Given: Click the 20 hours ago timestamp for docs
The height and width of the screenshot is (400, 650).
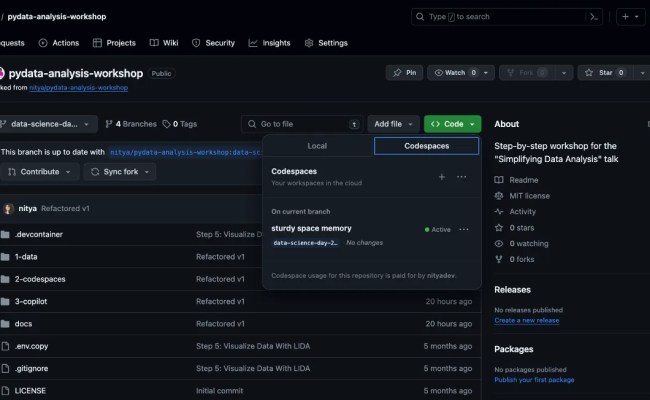Looking at the screenshot, I should [x=449, y=324].
